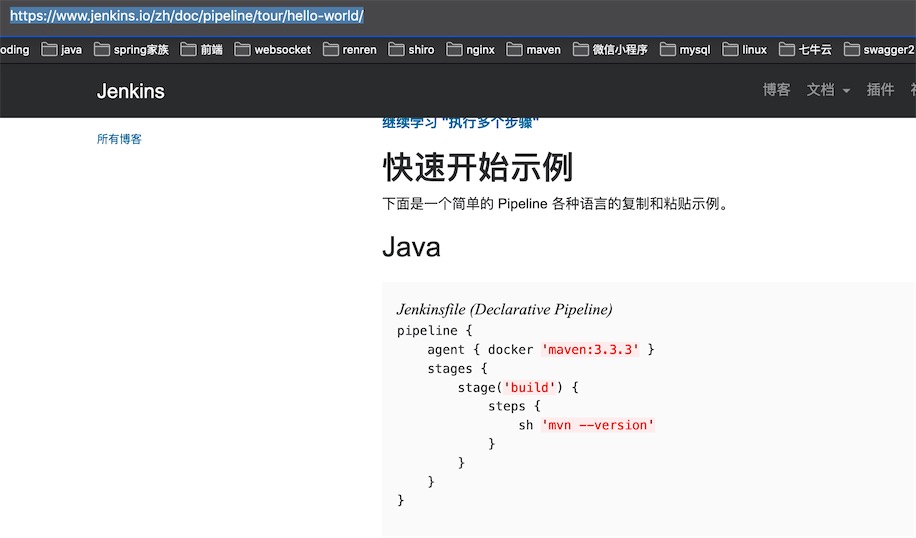Click the pipeline { line in code
Image resolution: width=916 pixels, height=538 pixels.
pyautogui.click(x=435, y=331)
